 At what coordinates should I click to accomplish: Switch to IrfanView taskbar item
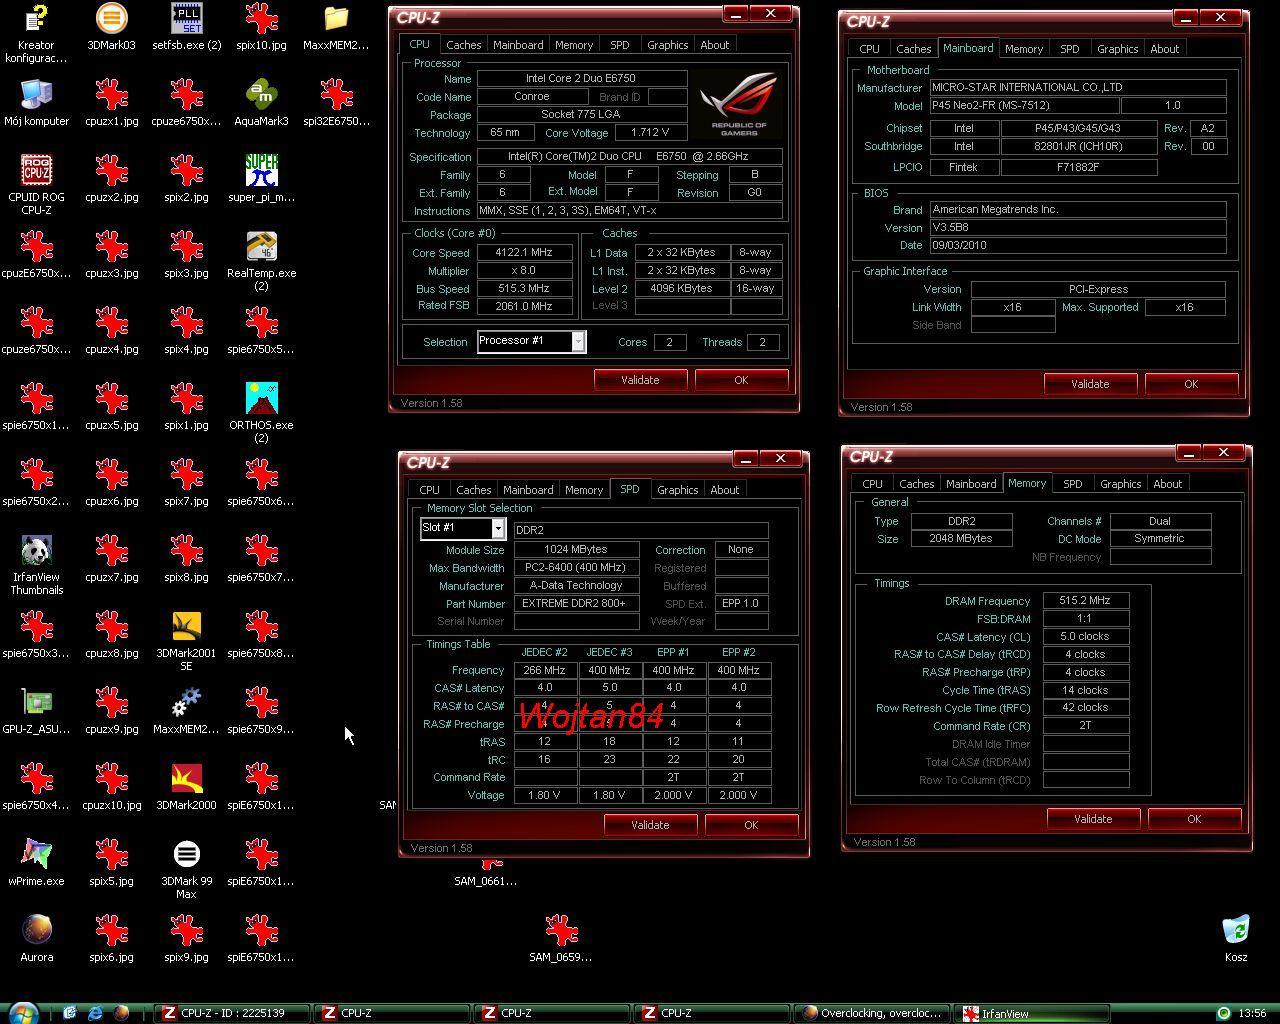coord(1032,1013)
